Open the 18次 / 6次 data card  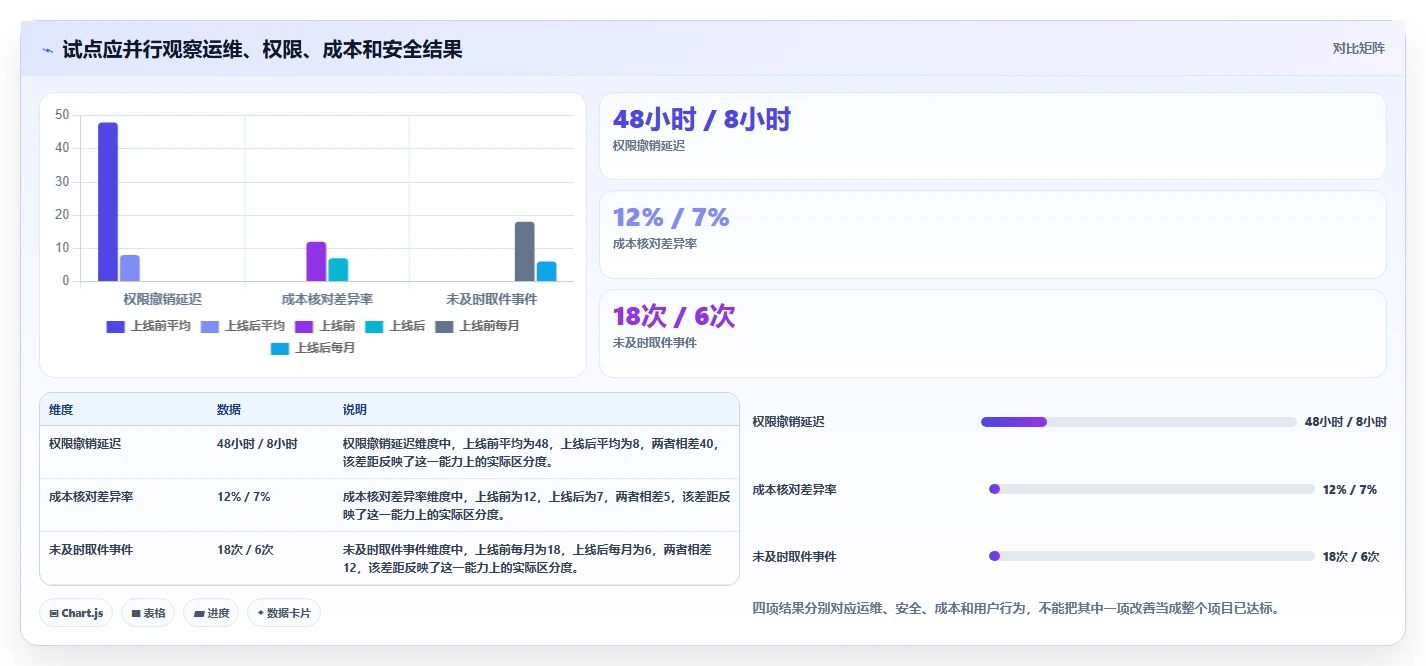[x=992, y=333]
